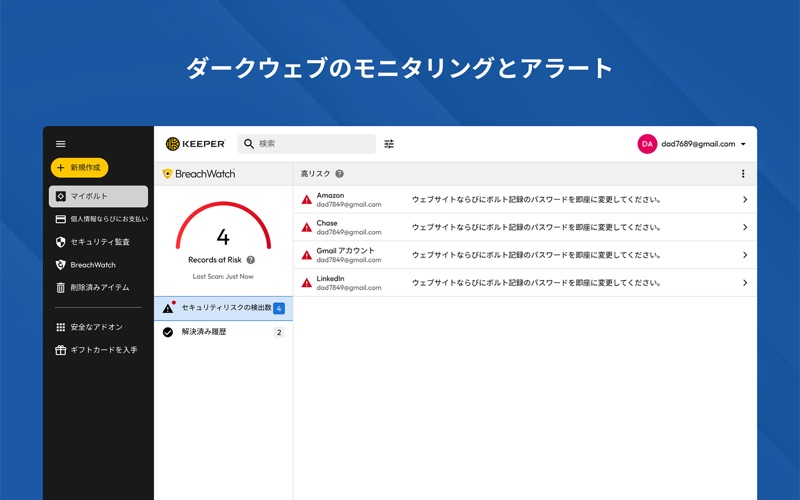Click the Last Scan: Just Now text

(x=223, y=277)
